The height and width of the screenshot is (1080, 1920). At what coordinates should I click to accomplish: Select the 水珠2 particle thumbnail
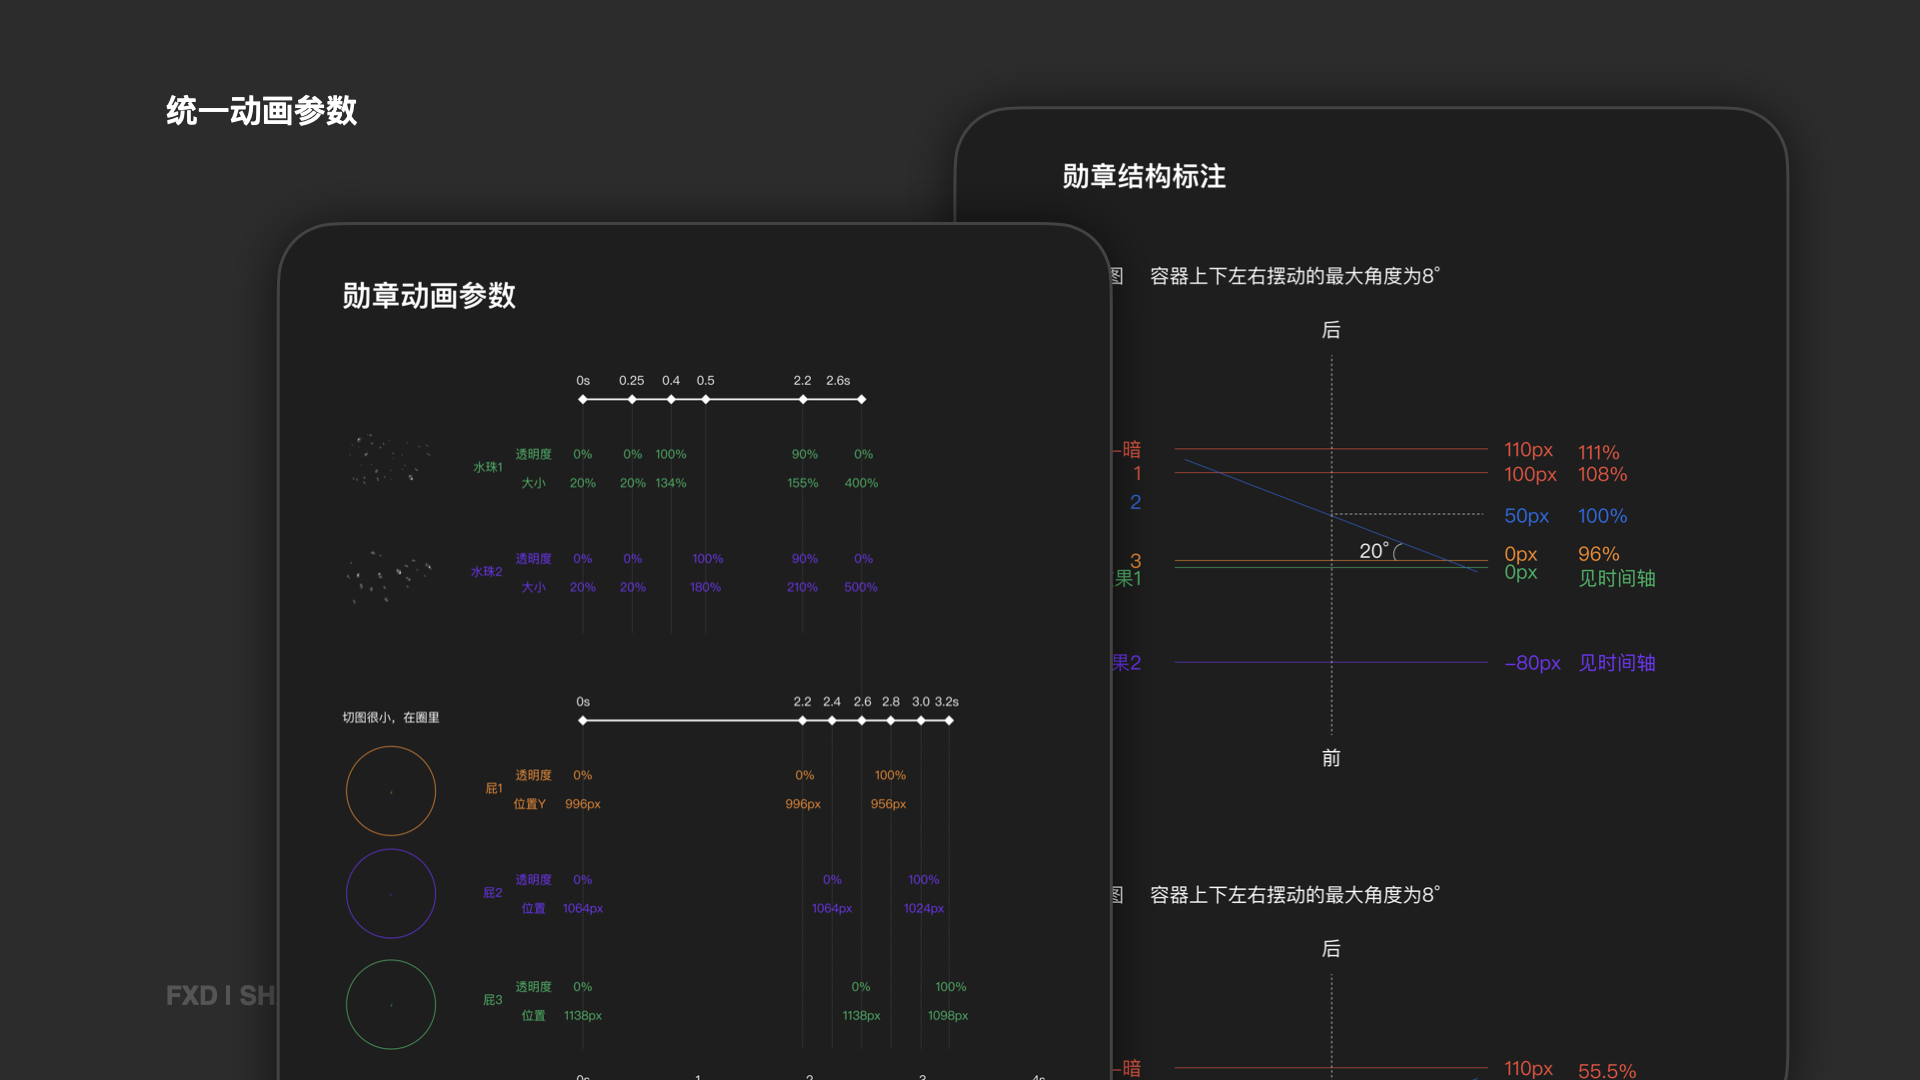coord(390,576)
